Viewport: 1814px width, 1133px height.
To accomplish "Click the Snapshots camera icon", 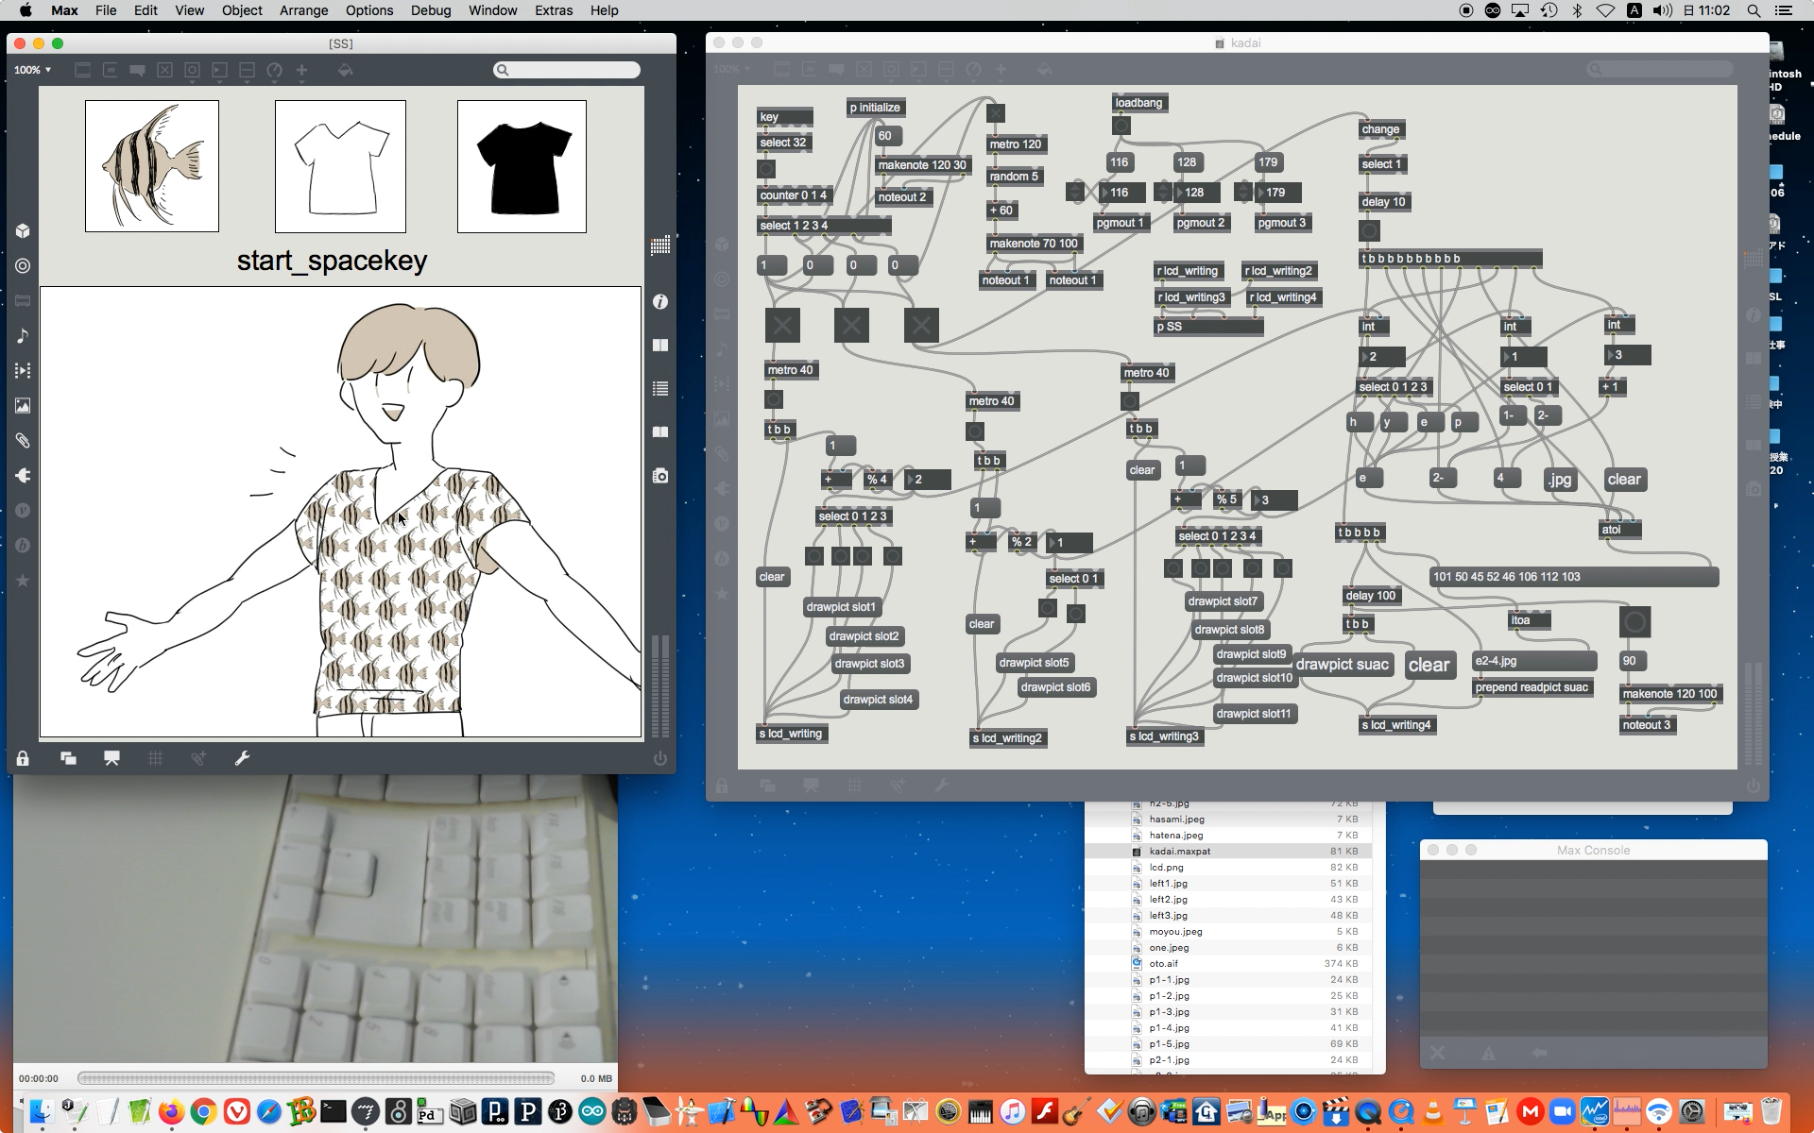I will click(x=660, y=476).
